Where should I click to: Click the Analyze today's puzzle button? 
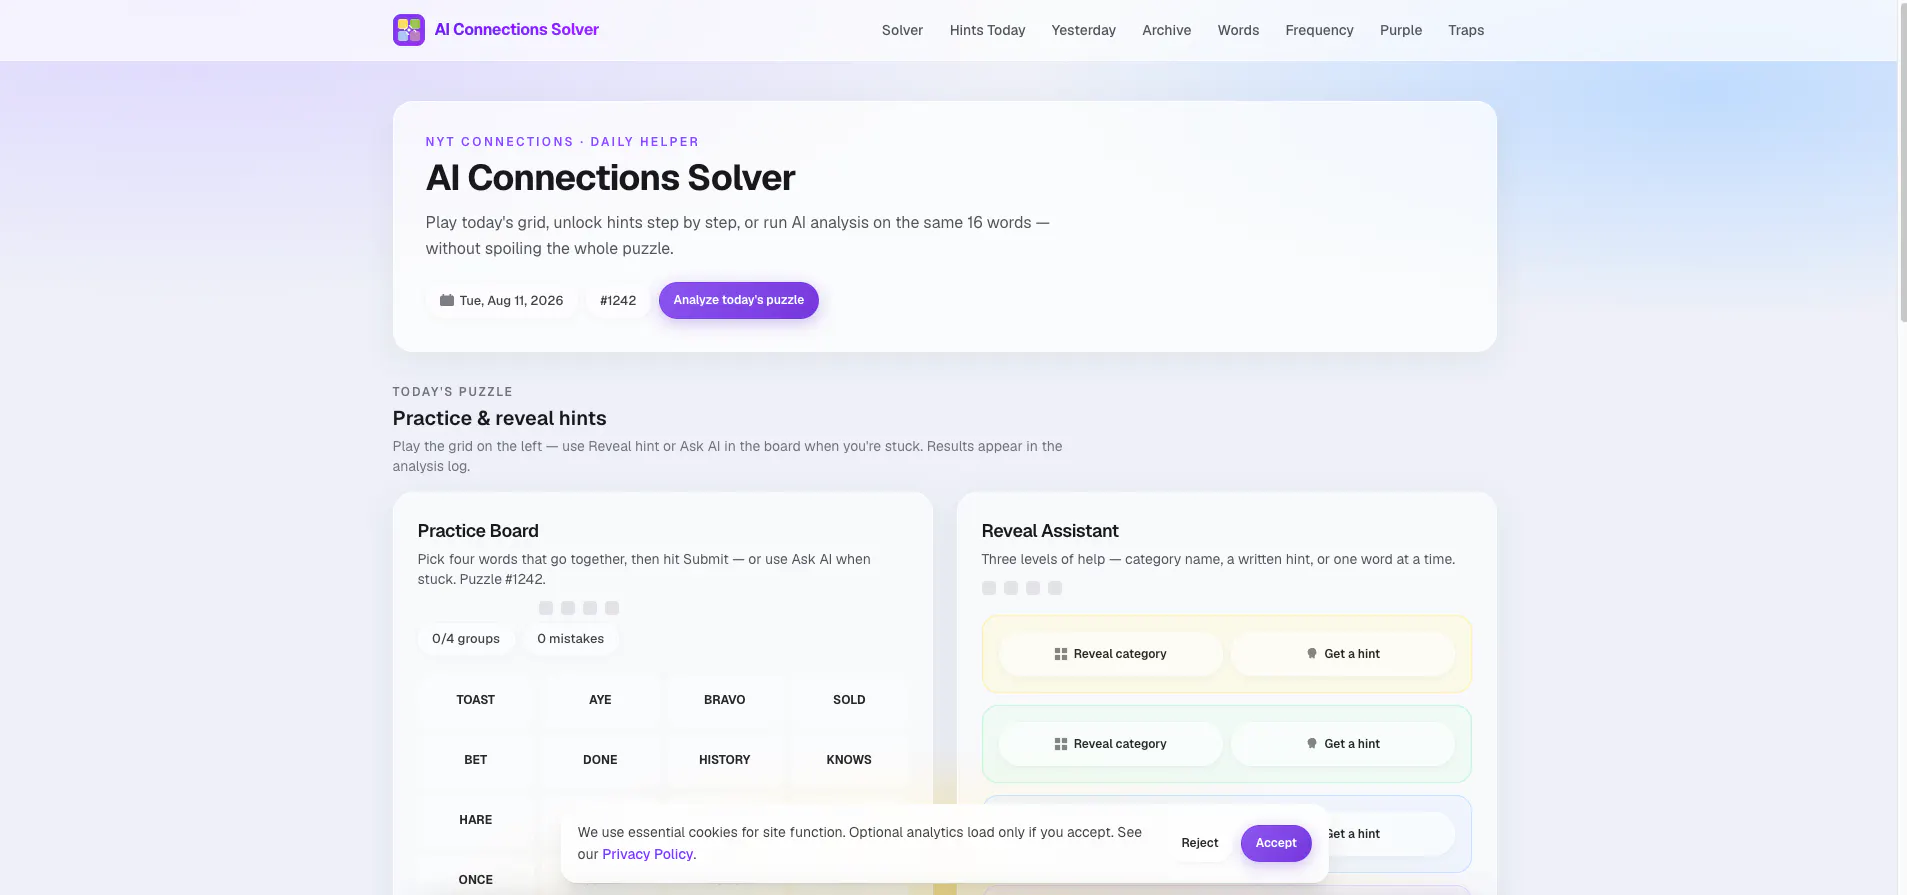738,300
